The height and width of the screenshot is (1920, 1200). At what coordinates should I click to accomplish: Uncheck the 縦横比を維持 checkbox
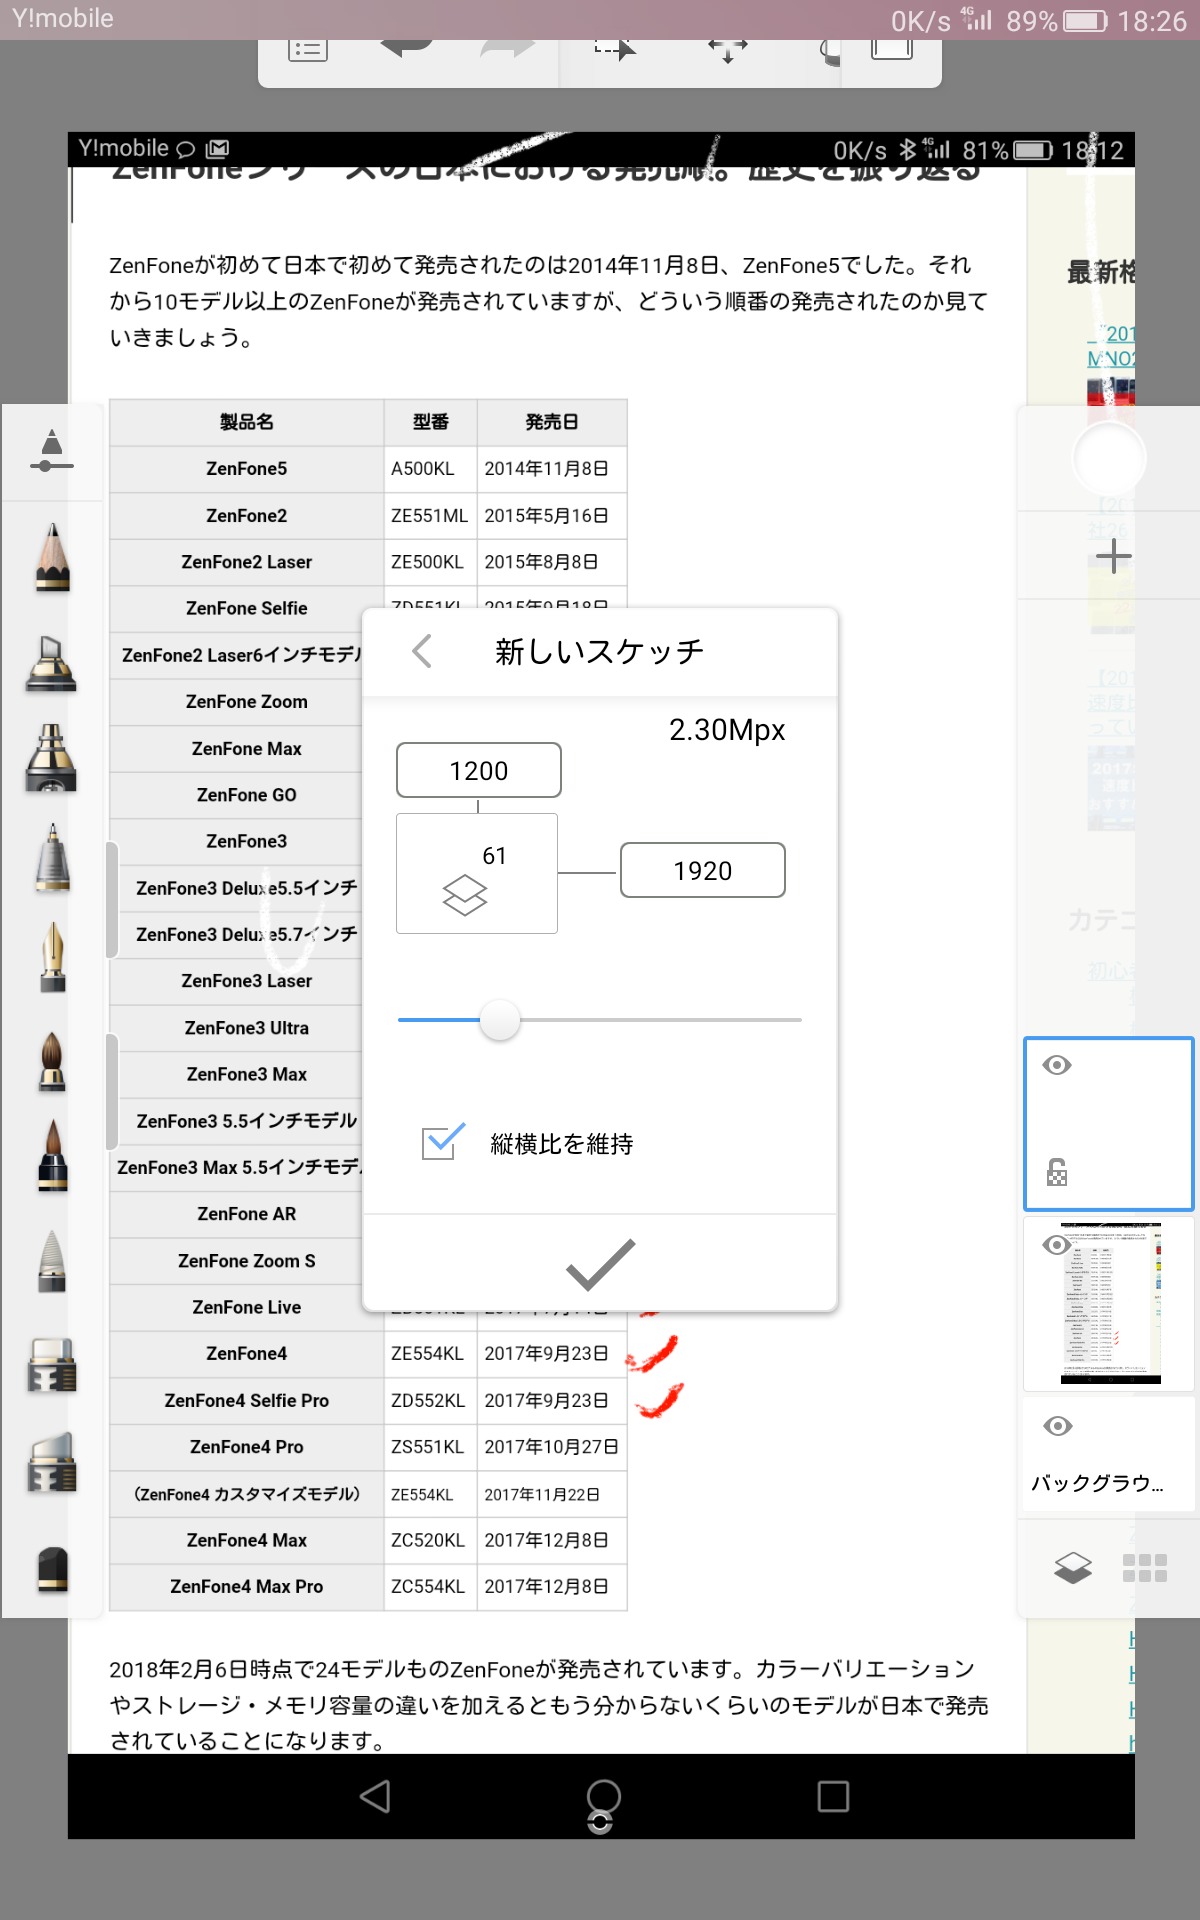tap(442, 1142)
